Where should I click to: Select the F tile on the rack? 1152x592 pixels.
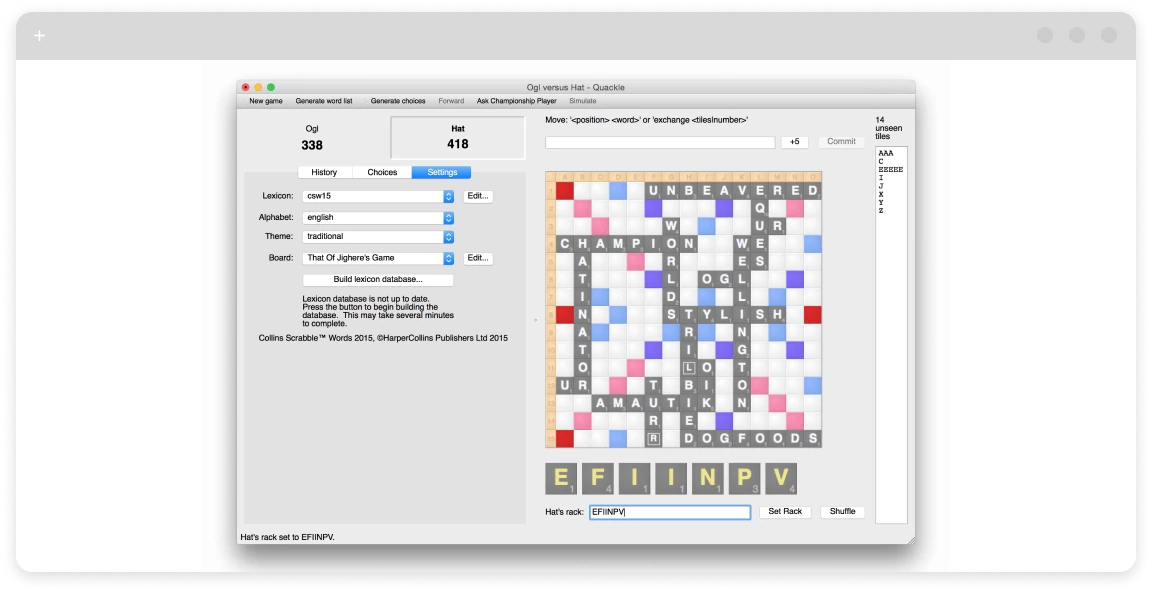(x=598, y=478)
